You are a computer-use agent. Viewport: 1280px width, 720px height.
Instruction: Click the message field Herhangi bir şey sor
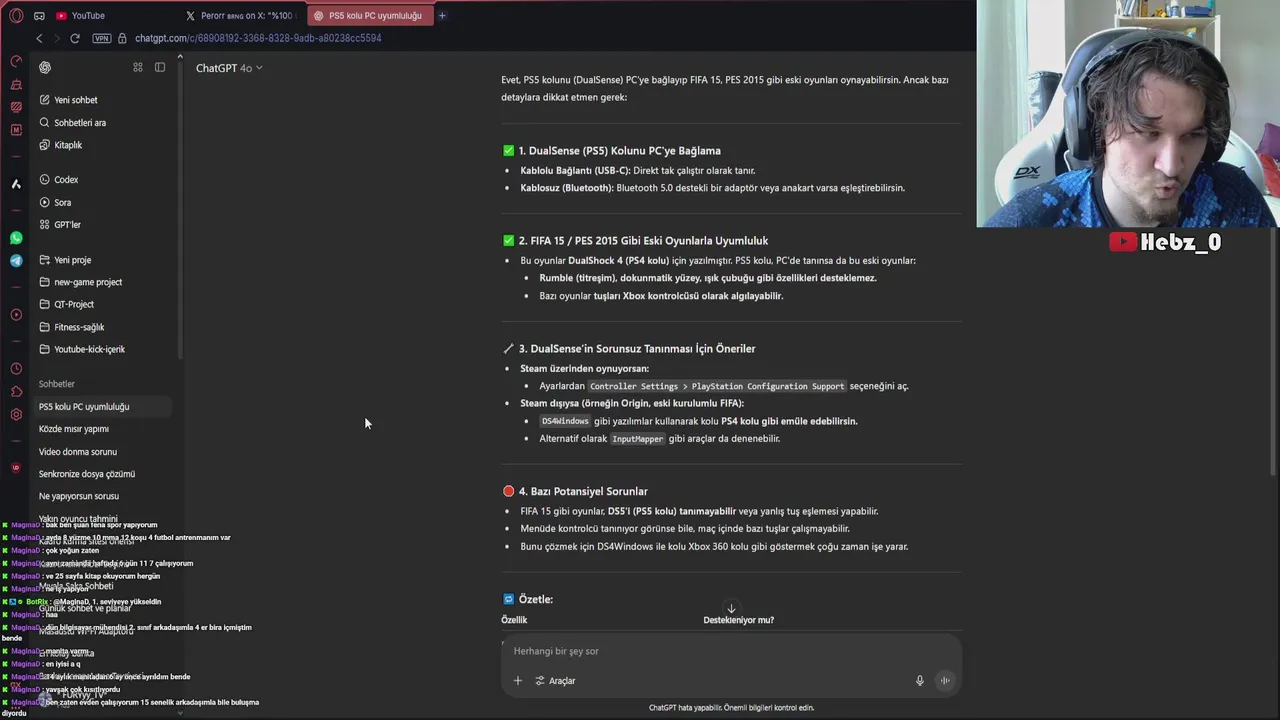click(x=731, y=651)
